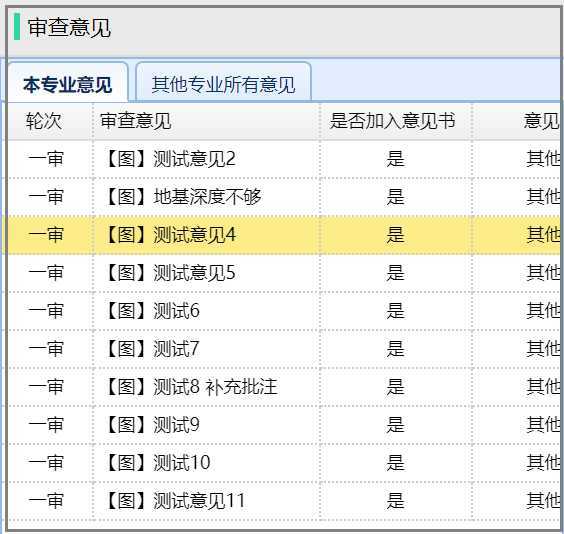Viewport: 564px width, 534px height.
Task: Click 其他 cell in the 测试6 row
Action: coord(543,311)
